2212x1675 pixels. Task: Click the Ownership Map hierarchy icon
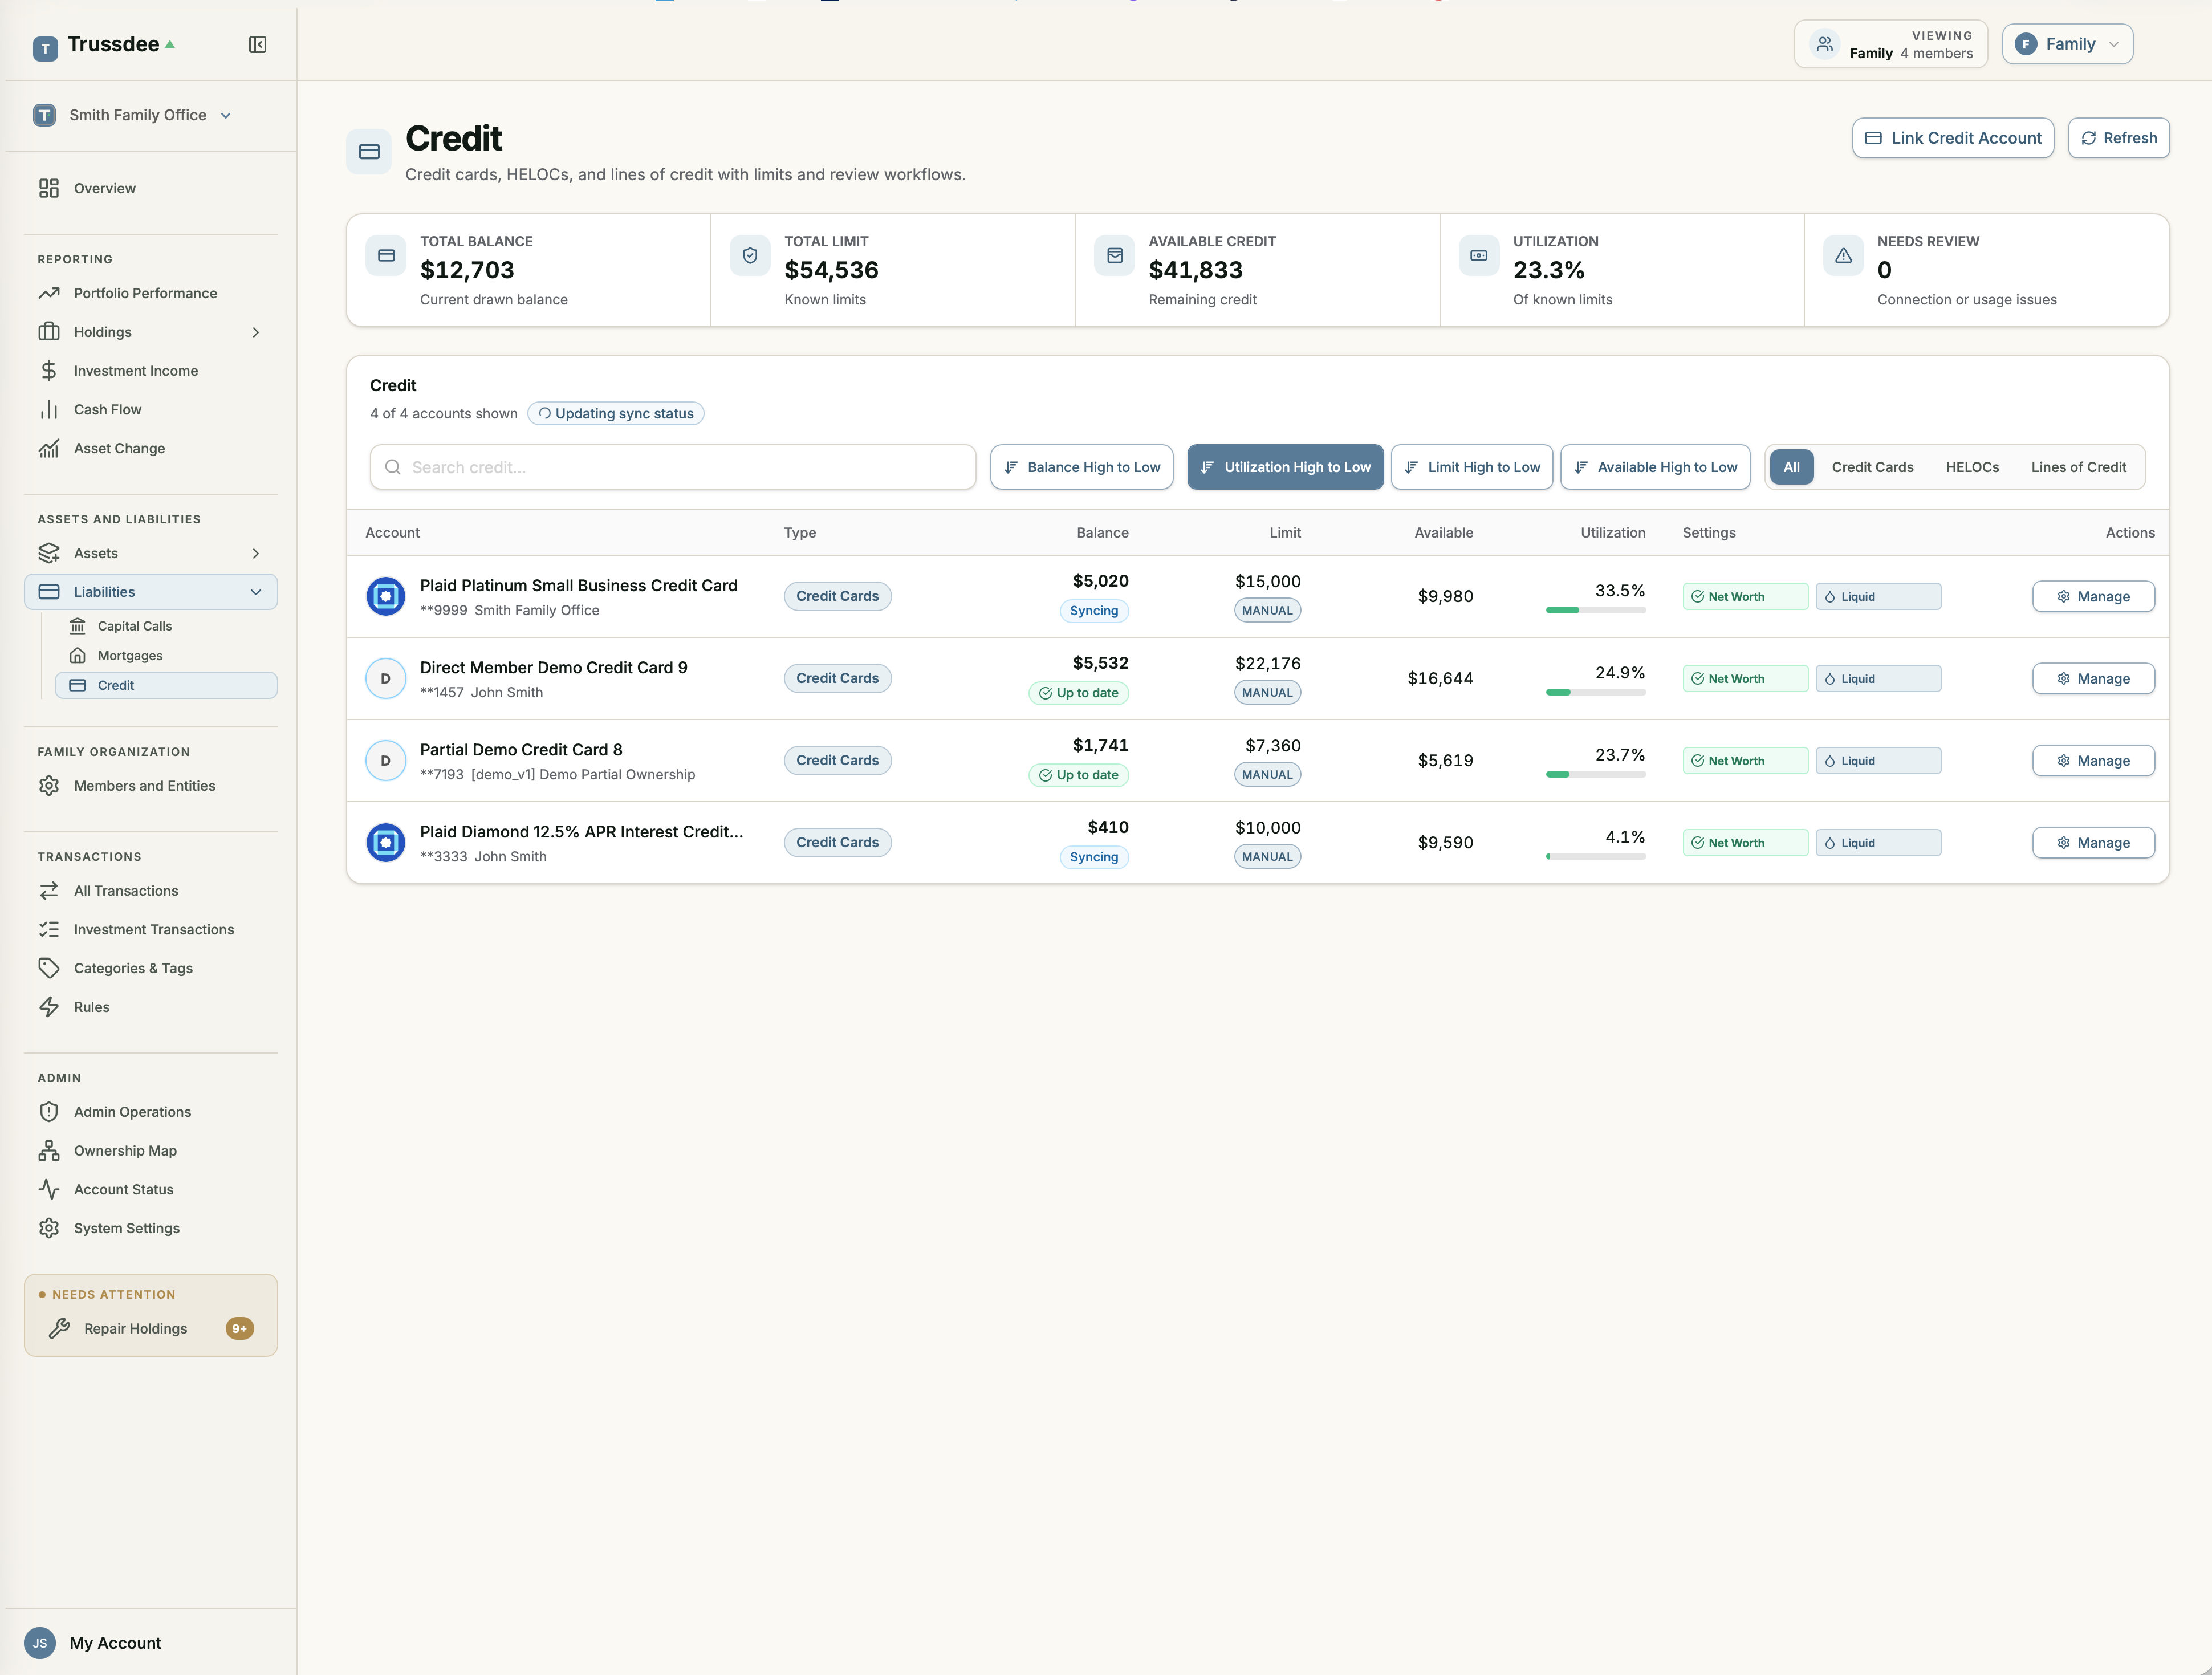coord(49,1151)
